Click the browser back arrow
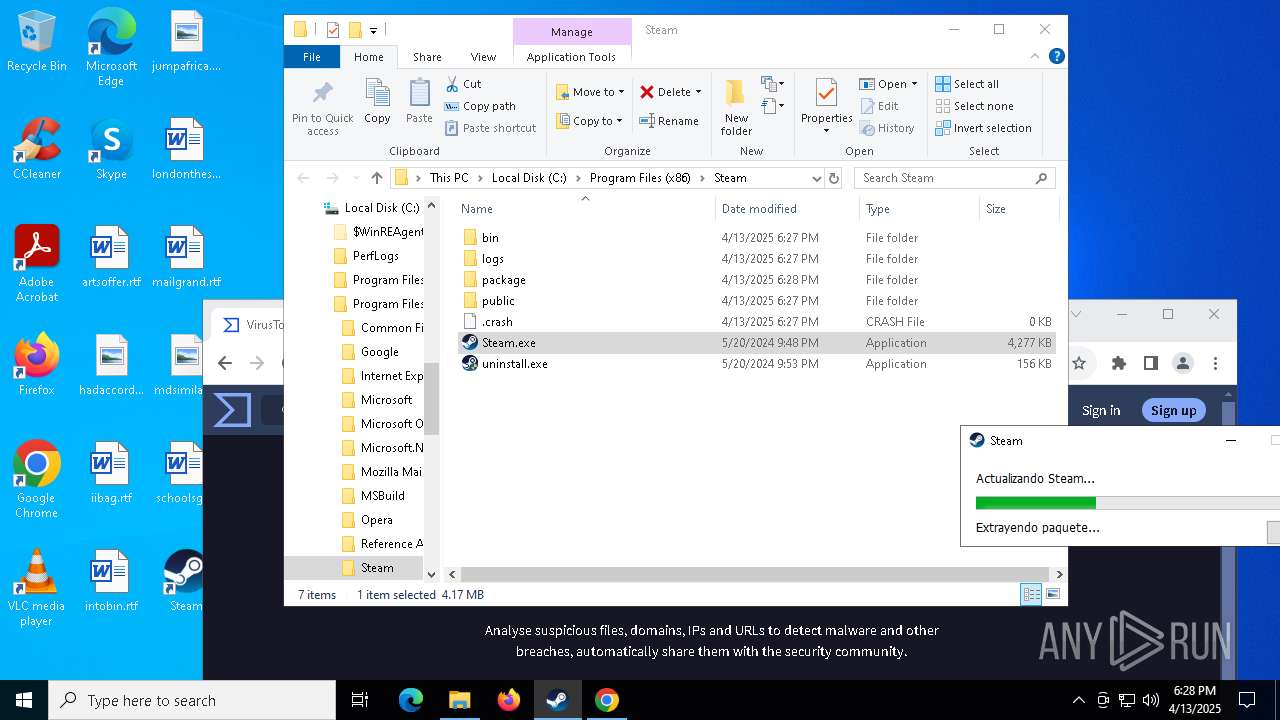Image resolution: width=1280 pixels, height=720 pixels. 225,363
